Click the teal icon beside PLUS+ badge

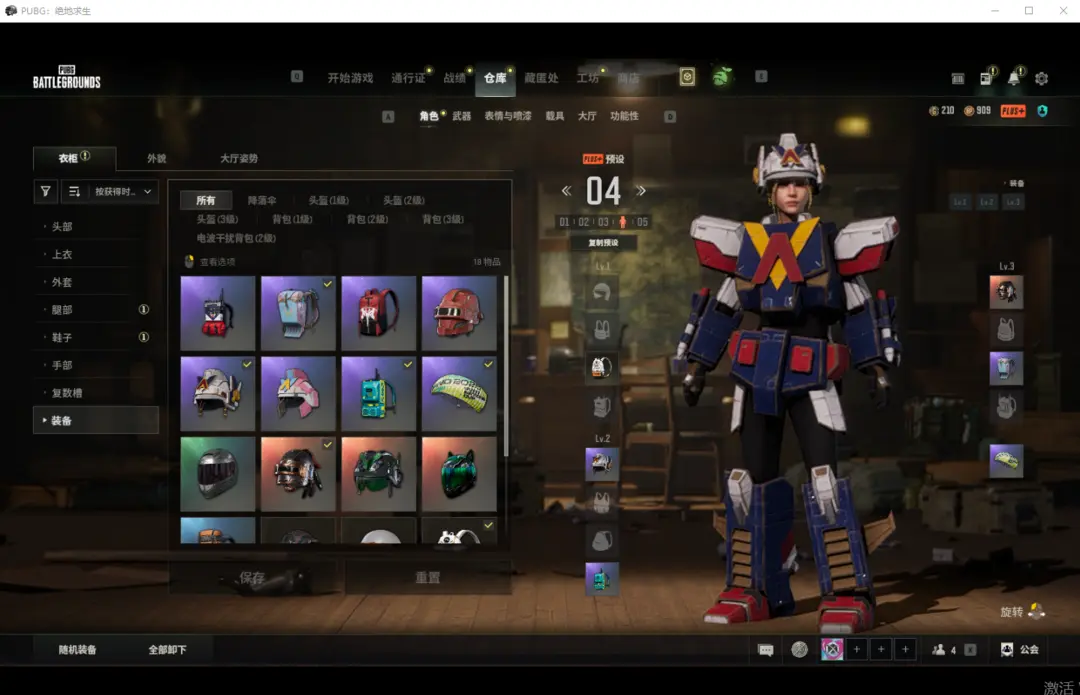(x=1043, y=111)
